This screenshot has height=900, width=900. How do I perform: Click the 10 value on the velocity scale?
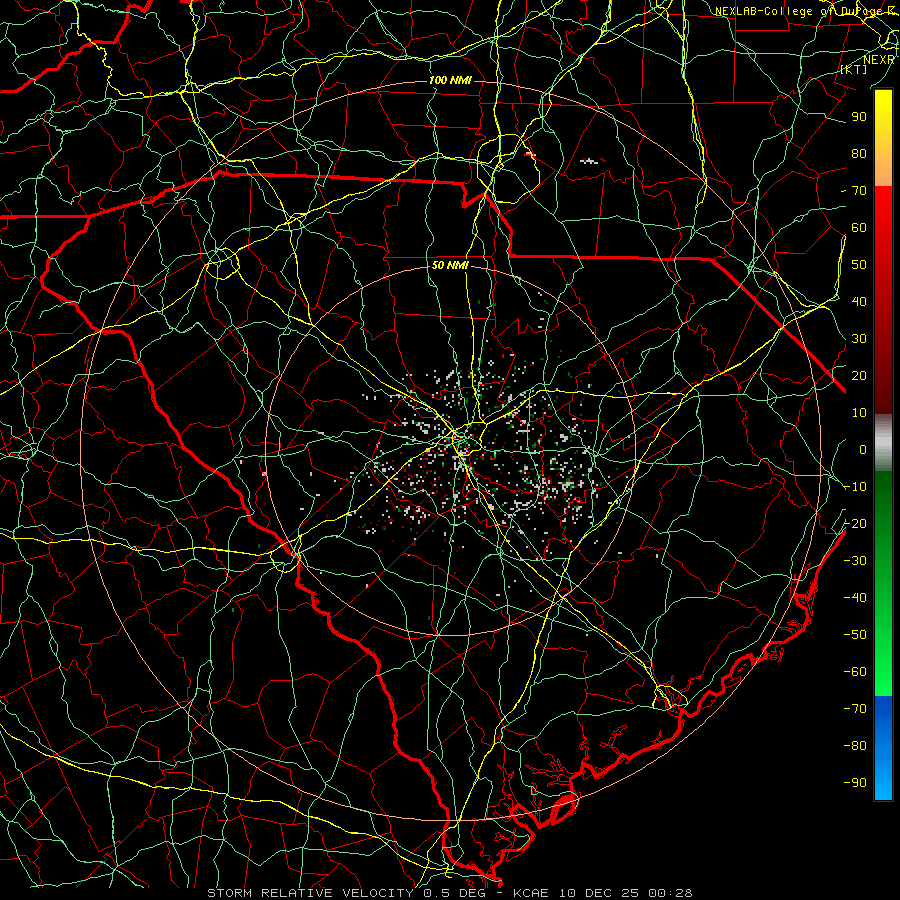859,413
